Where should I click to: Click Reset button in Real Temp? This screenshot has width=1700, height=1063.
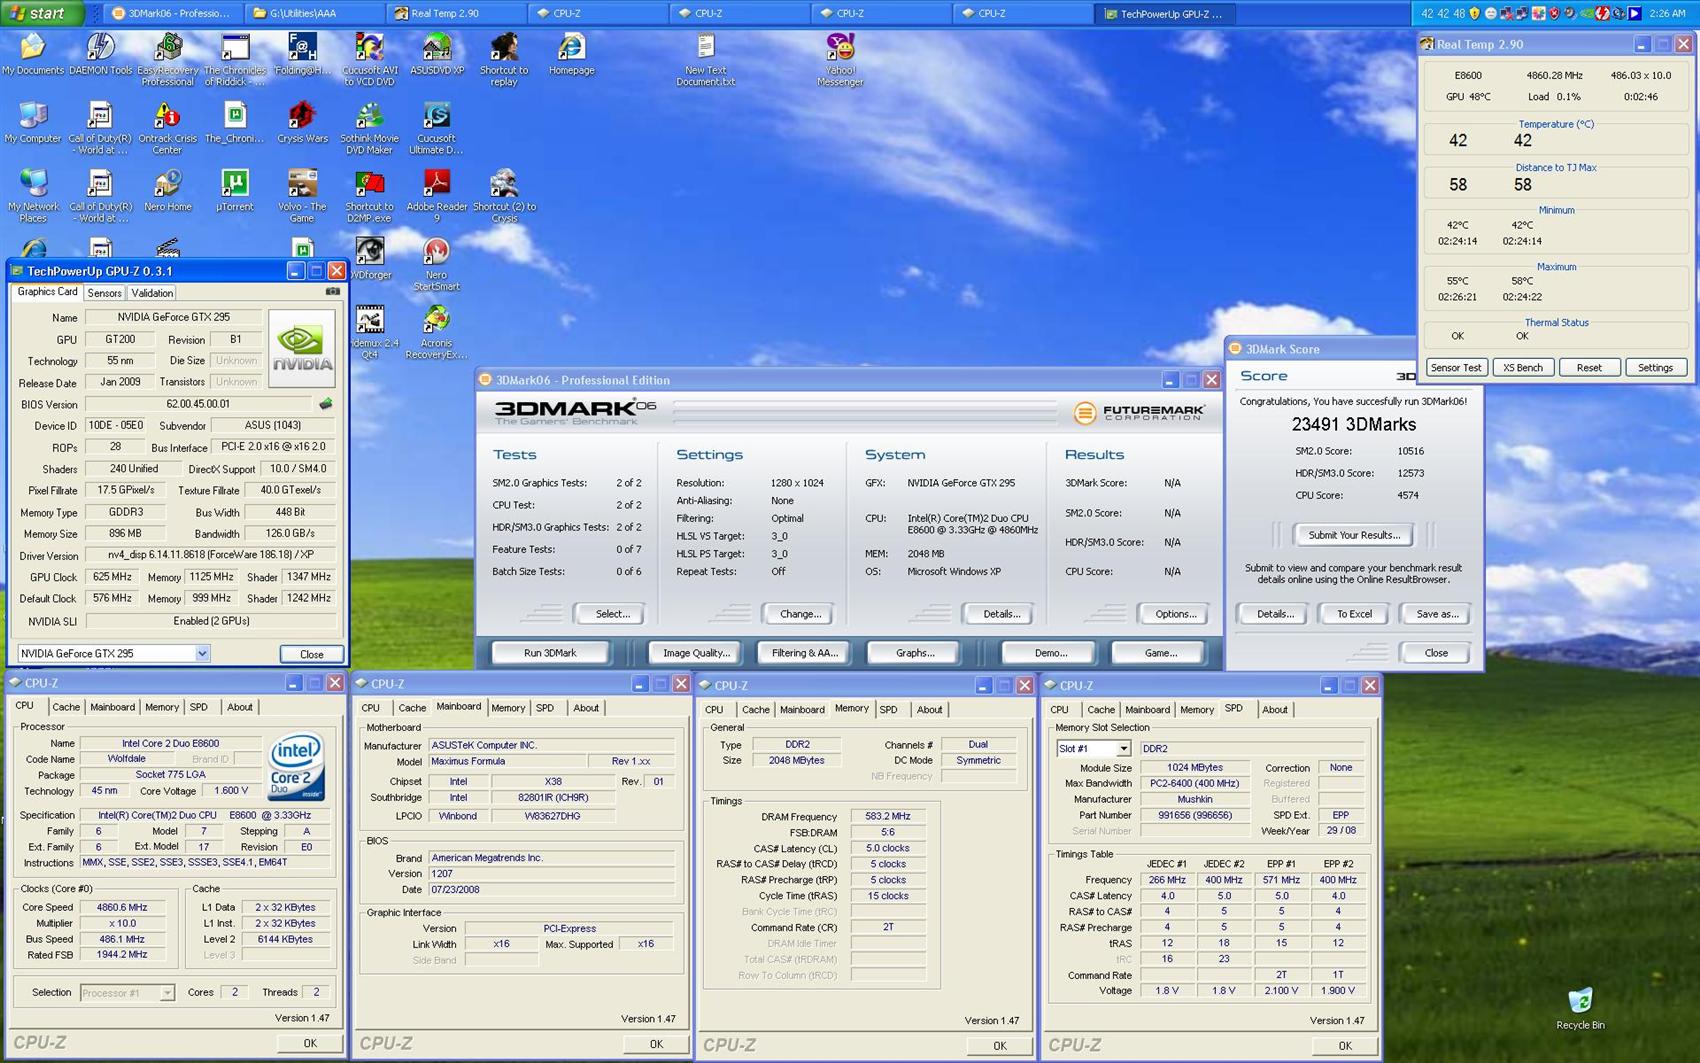pyautogui.click(x=1589, y=368)
